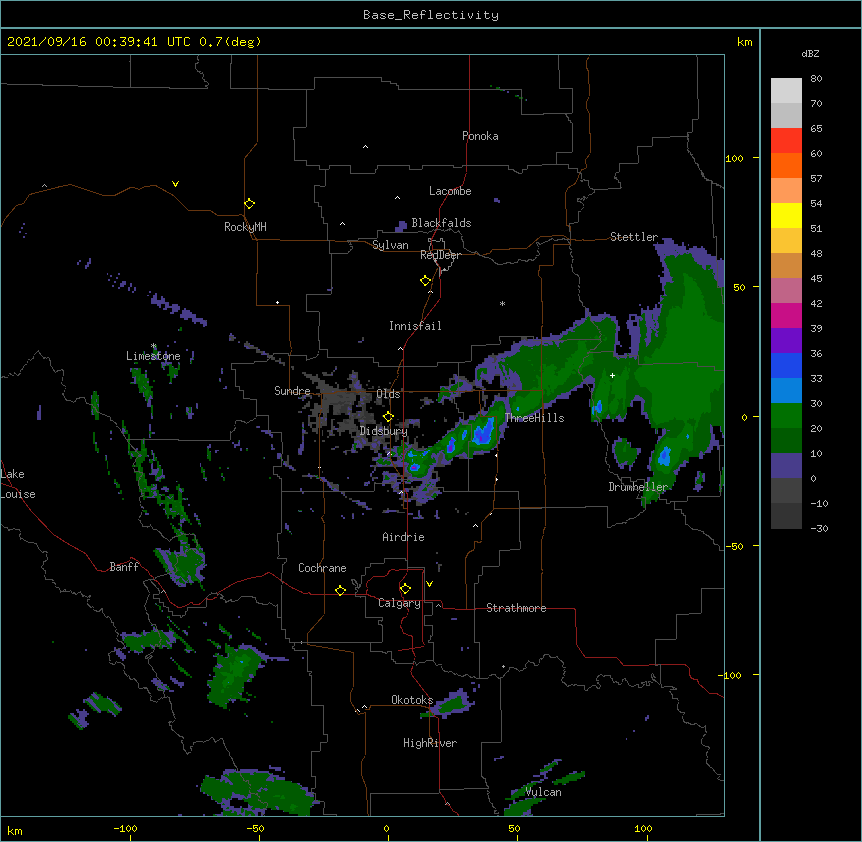
Task: Pick the orange 57-60 dBZ legend swatch
Action: 786,165
